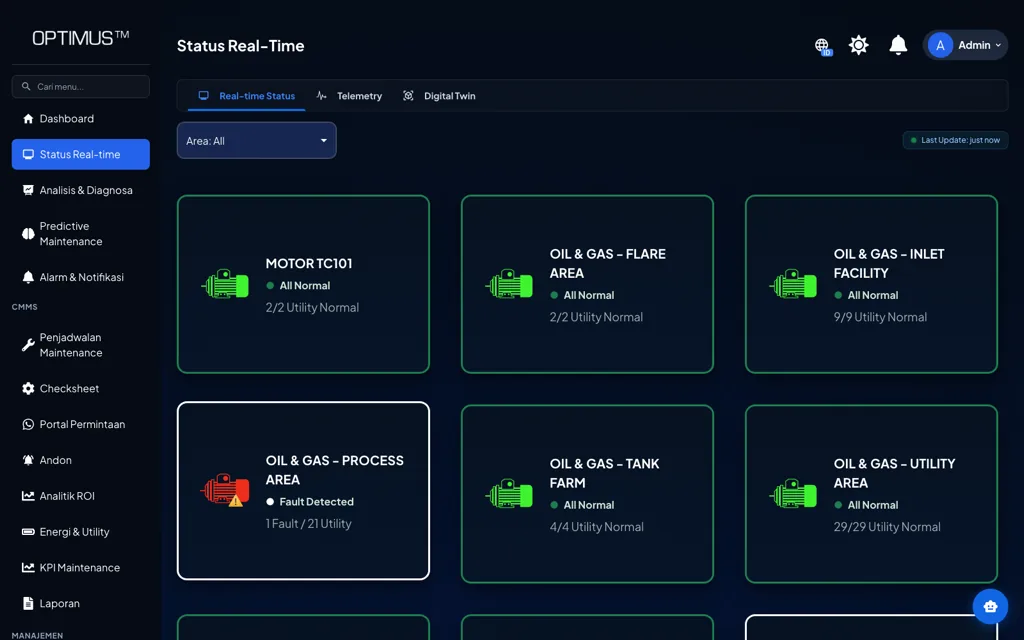Click the Alarm & Notifikasi bell icon in sidebar
Screen dimensions: 1024x640
pos(28,278)
